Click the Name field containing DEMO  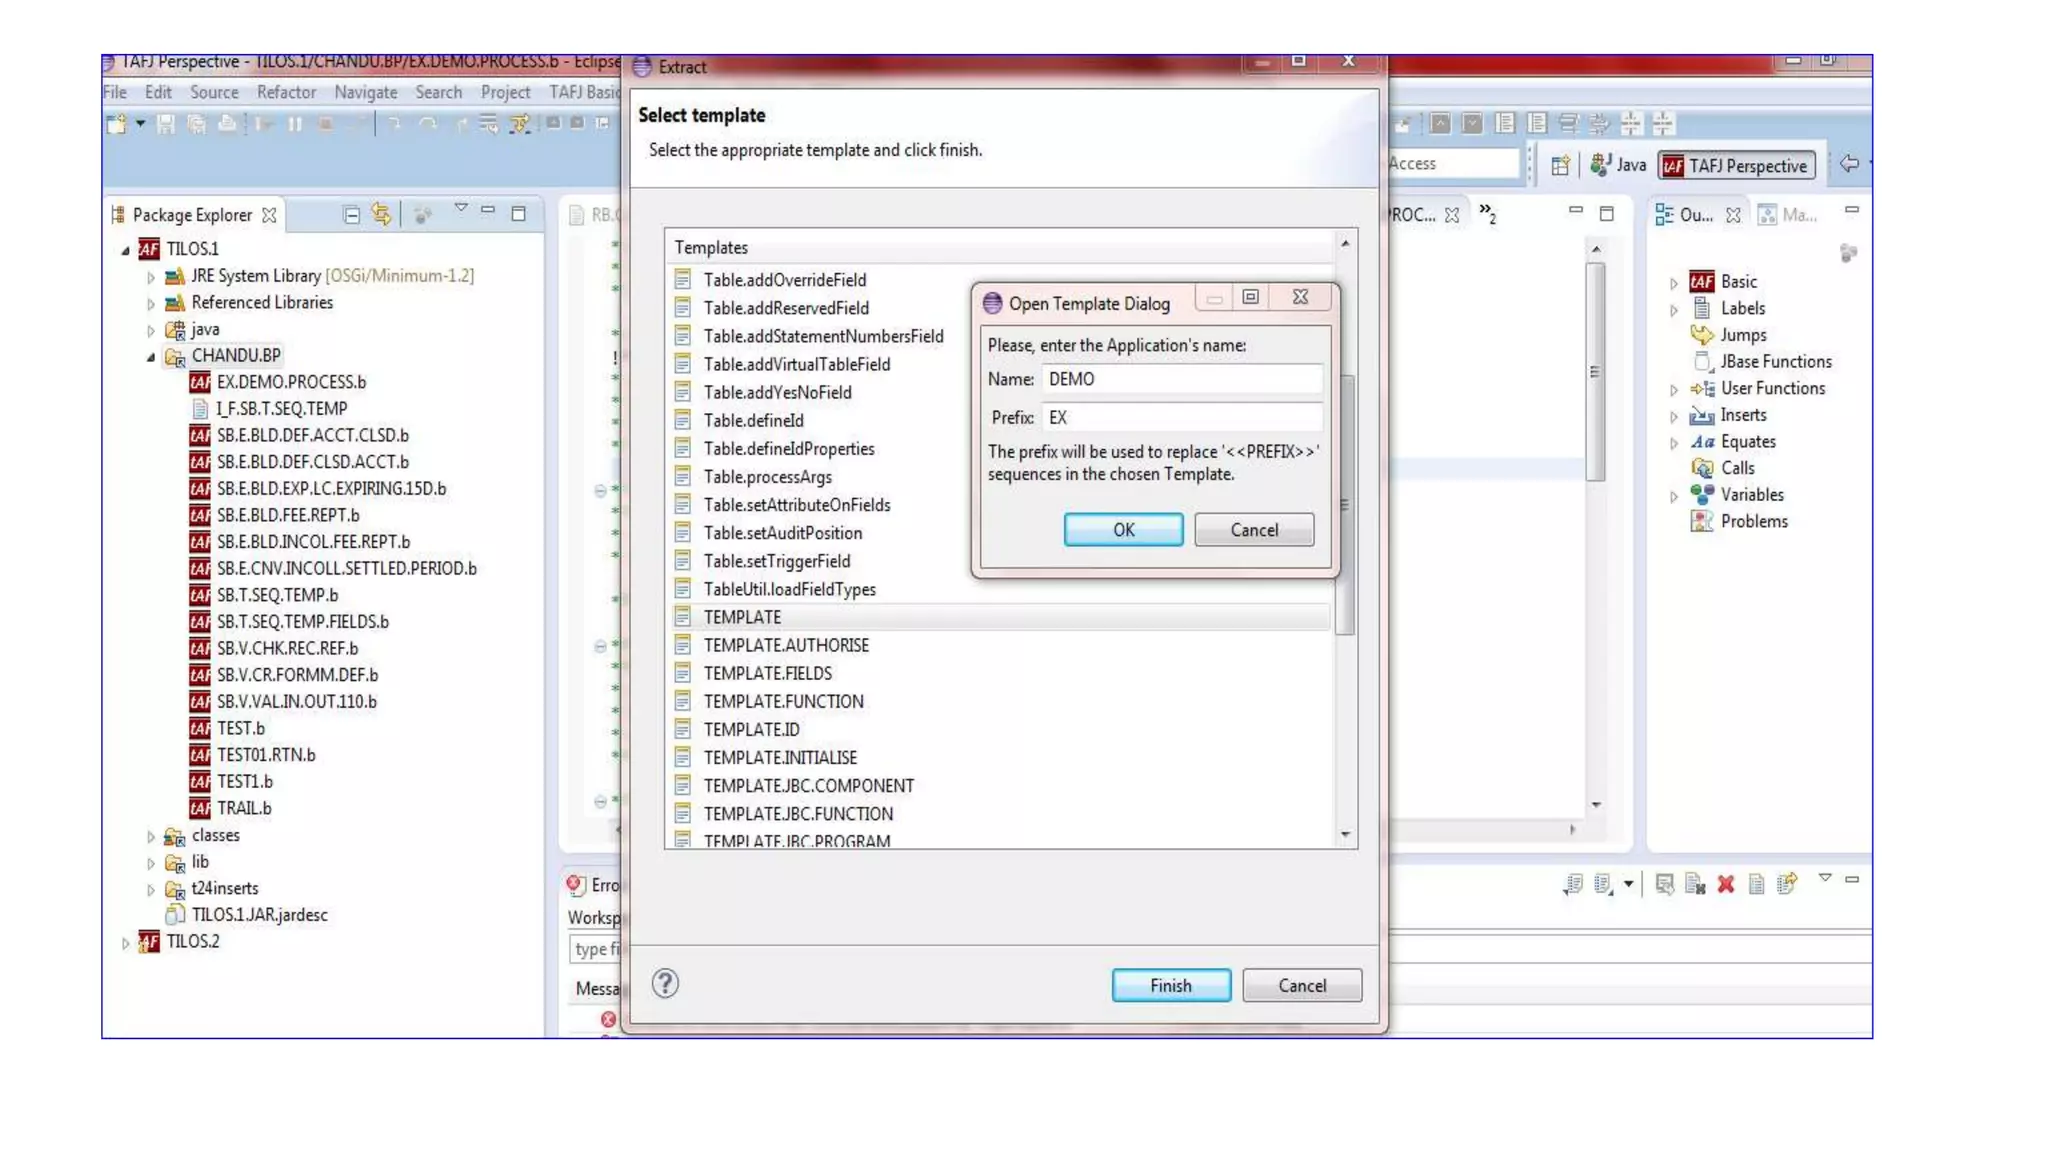click(1181, 379)
